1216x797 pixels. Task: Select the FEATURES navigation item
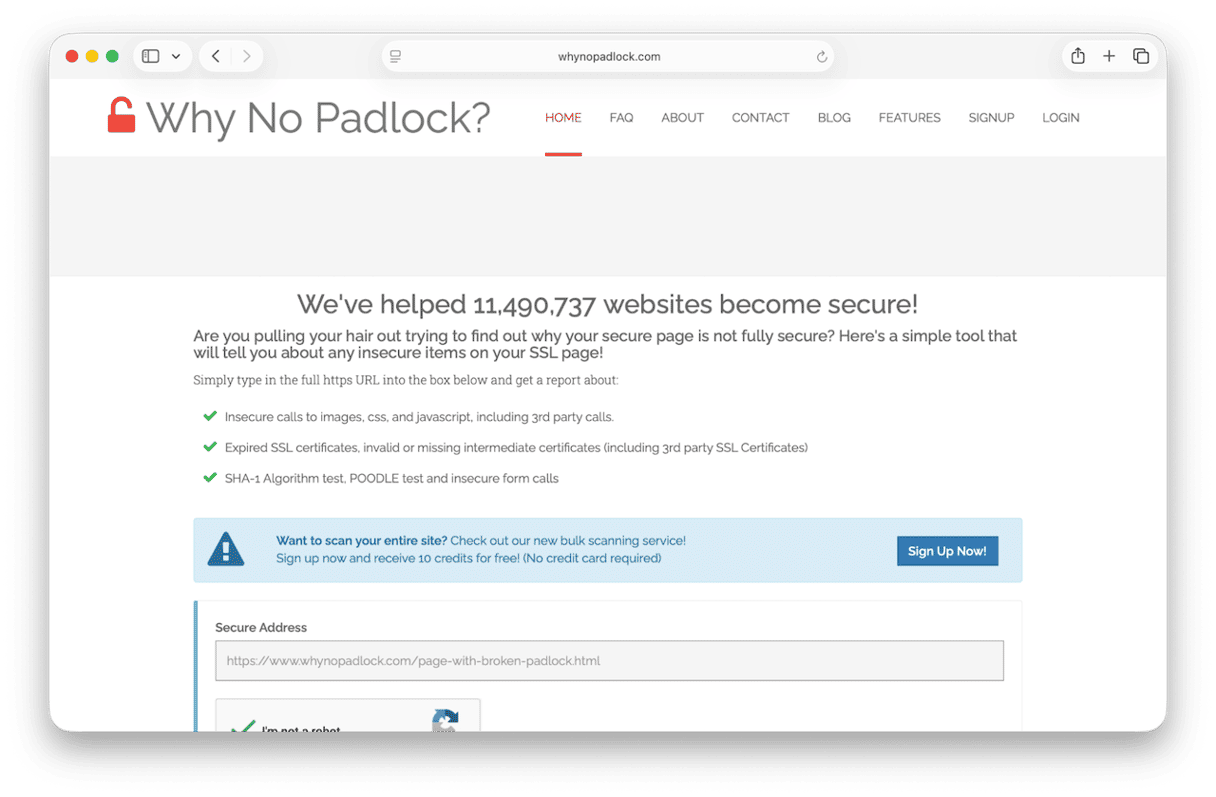(909, 118)
